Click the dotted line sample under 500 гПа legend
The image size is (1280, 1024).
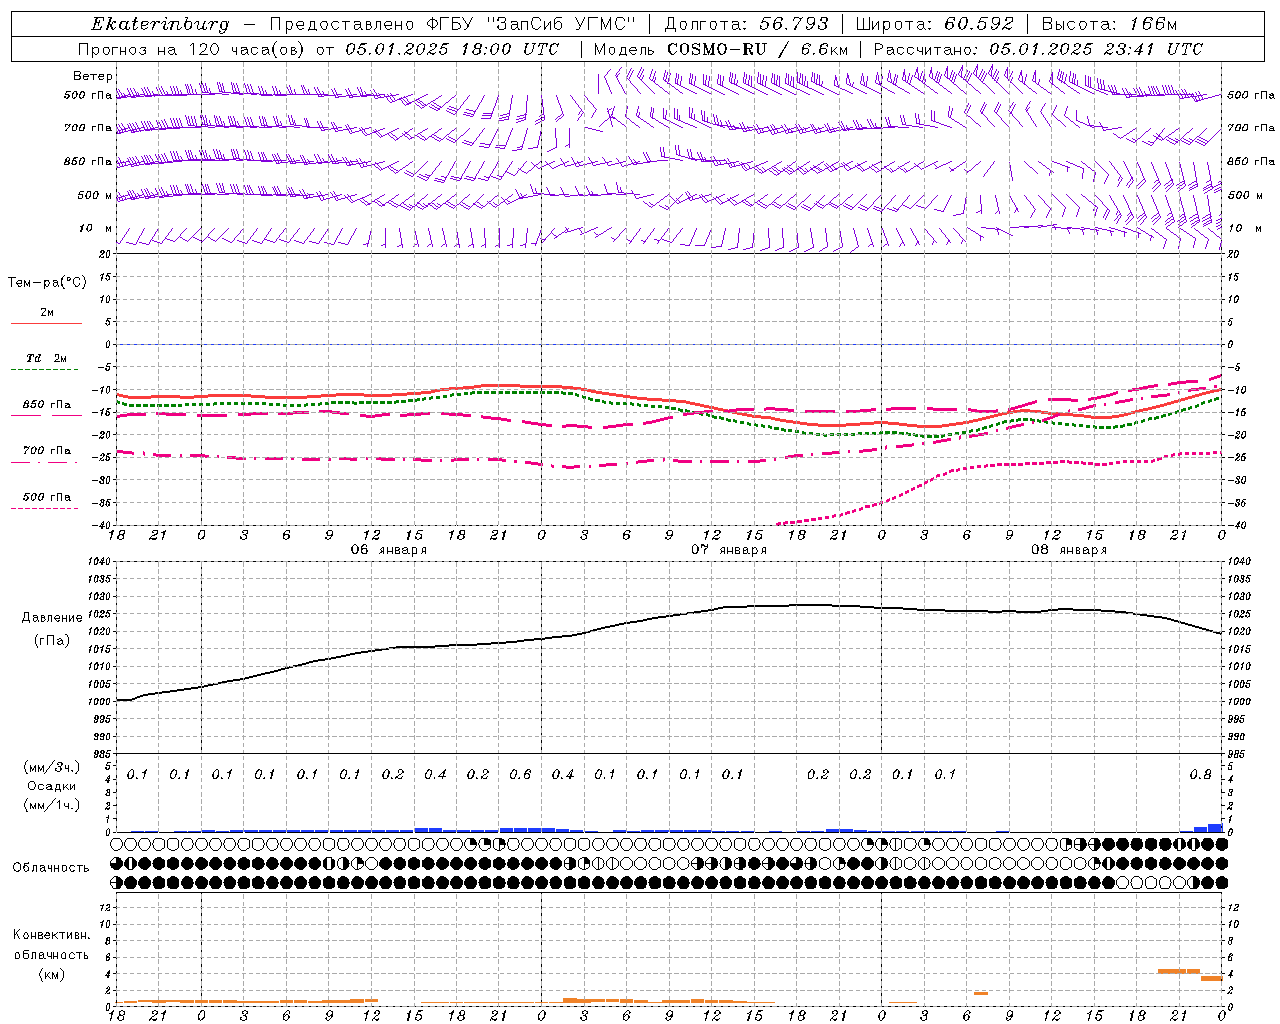pyautogui.click(x=44, y=509)
